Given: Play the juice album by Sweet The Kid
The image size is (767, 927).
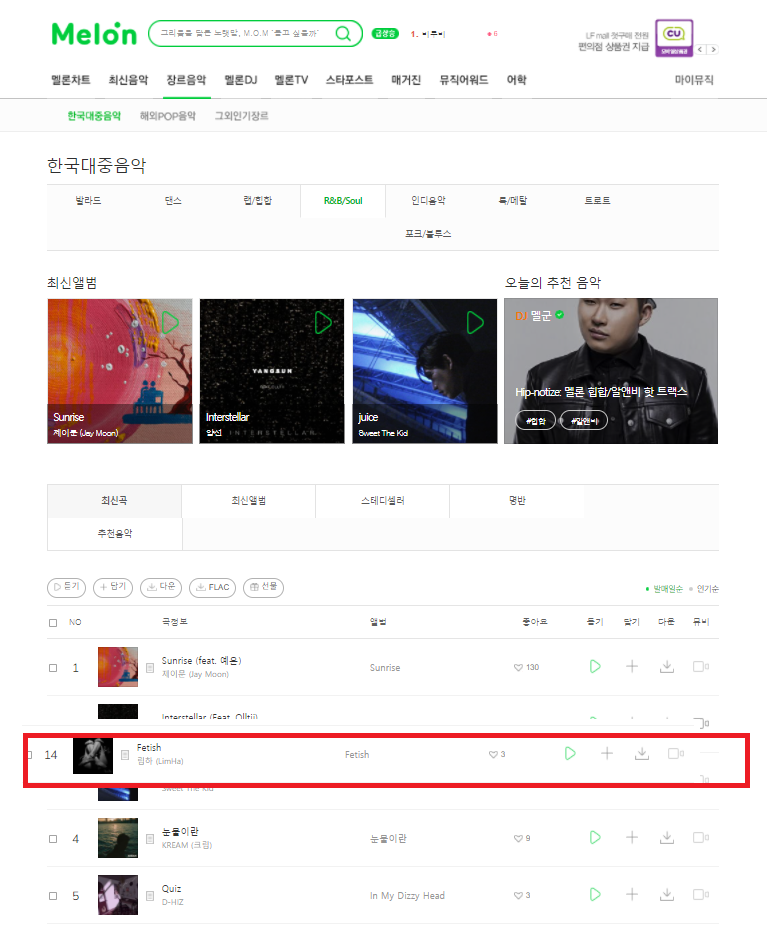Looking at the screenshot, I should 475,323.
